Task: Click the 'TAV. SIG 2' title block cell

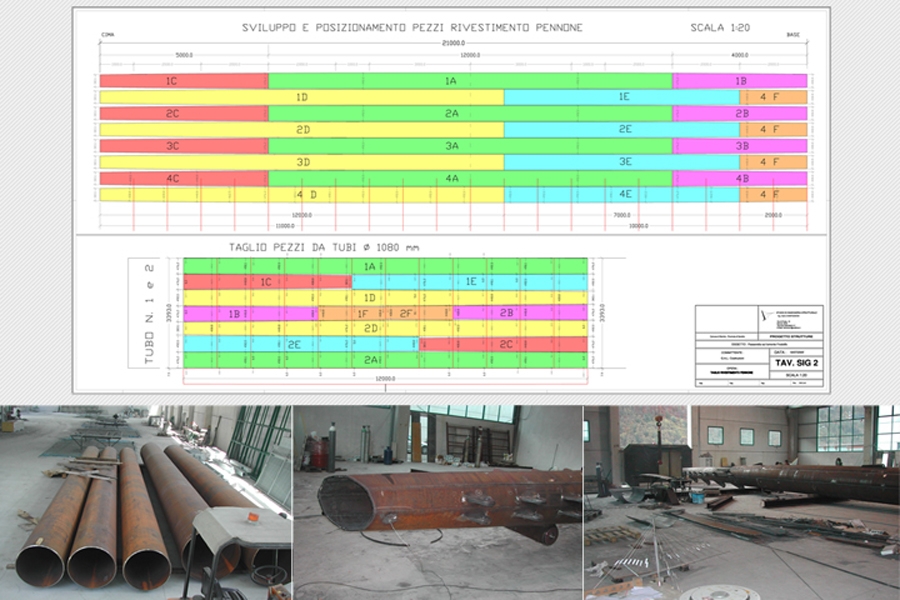Action: (x=797, y=363)
